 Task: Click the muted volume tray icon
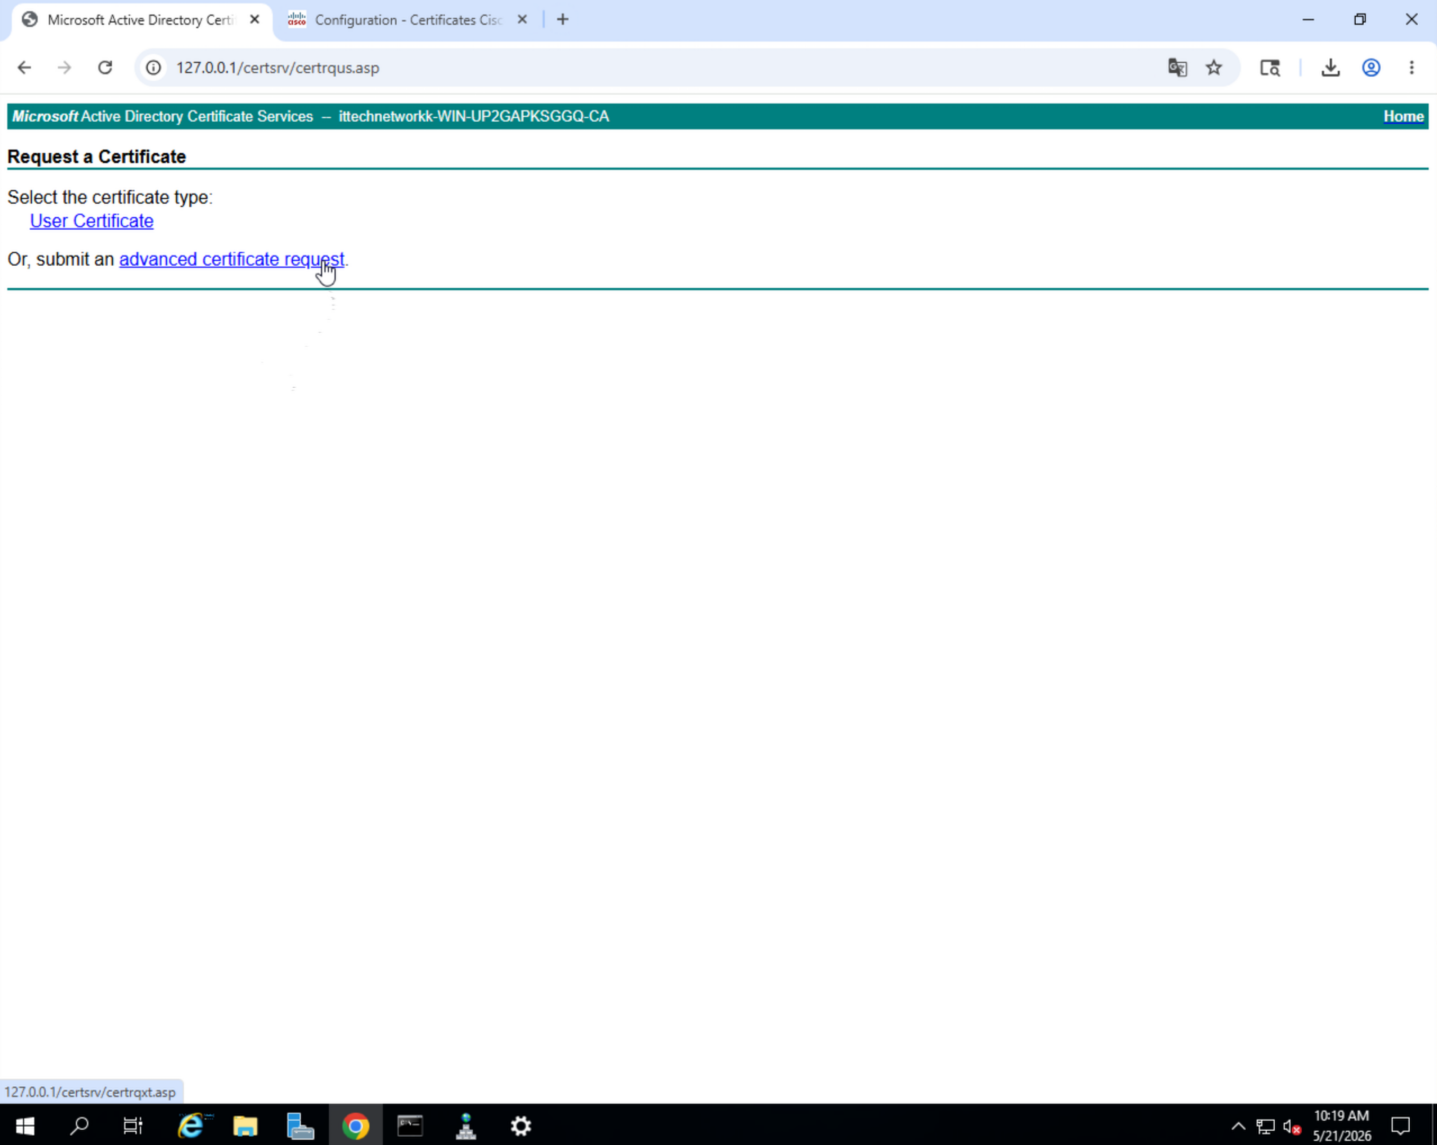pyautogui.click(x=1292, y=1126)
